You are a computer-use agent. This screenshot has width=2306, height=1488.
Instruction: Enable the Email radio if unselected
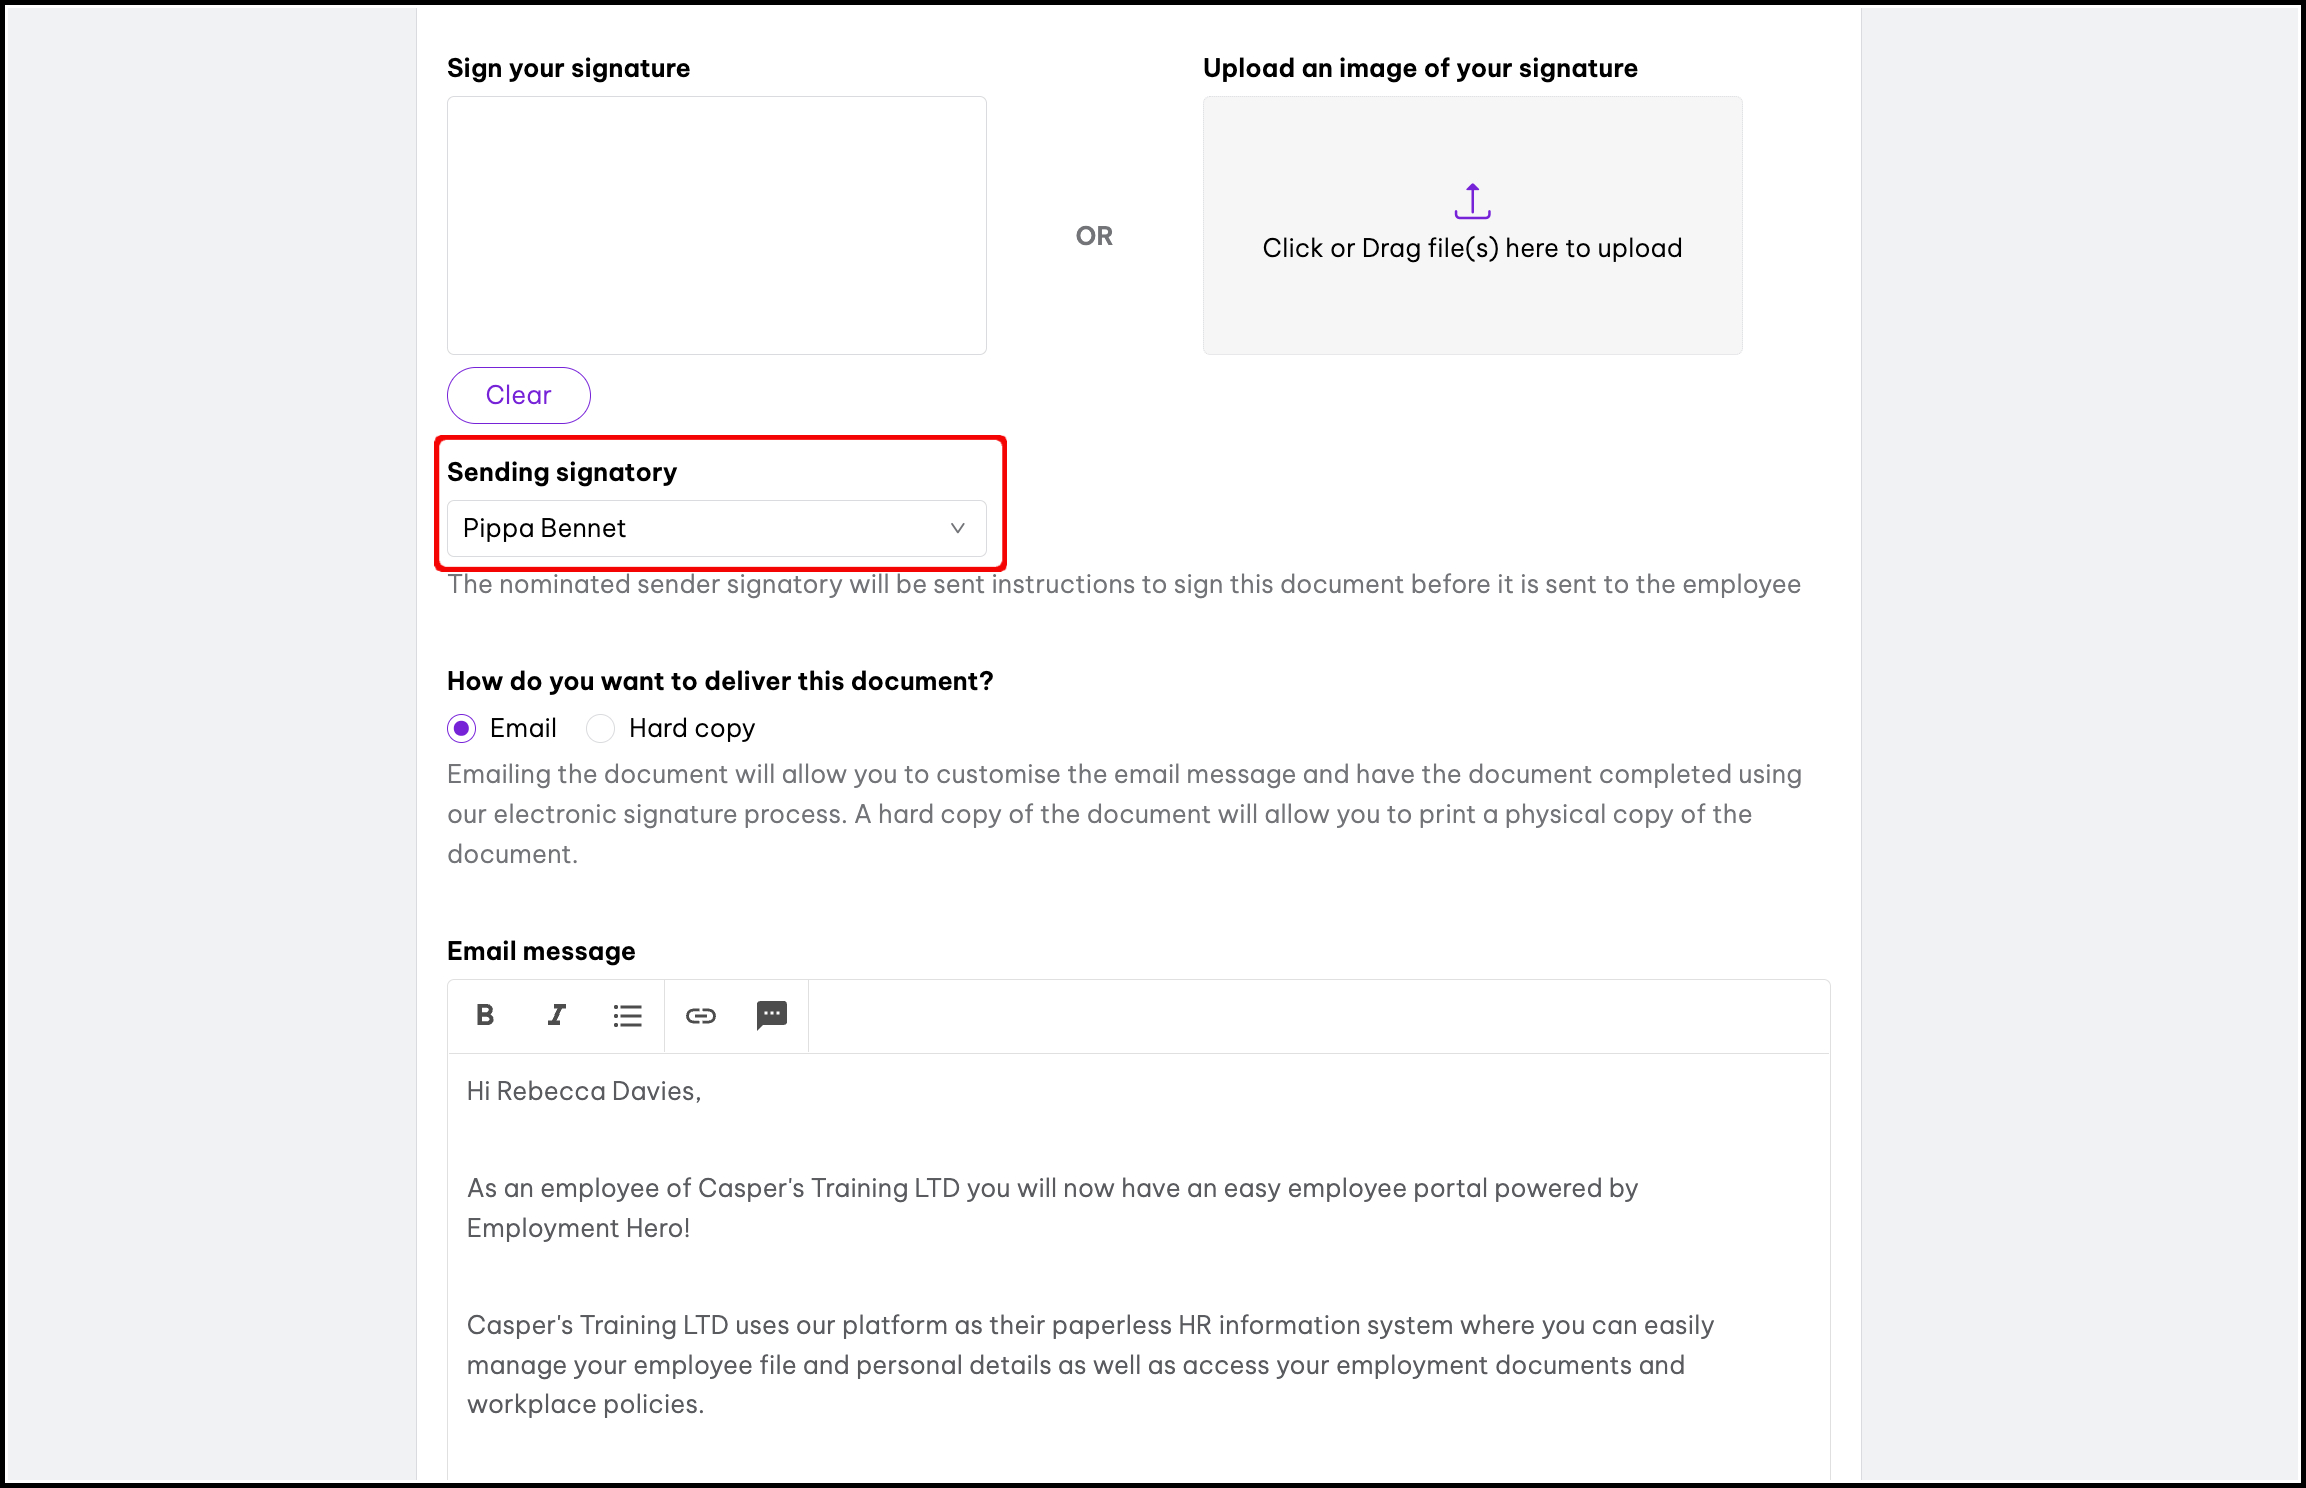point(461,728)
